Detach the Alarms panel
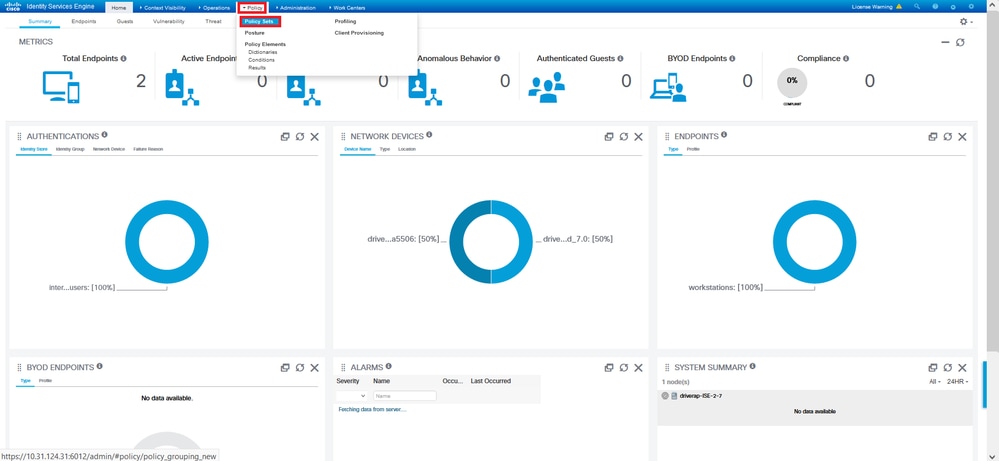The image size is (999, 461). [x=609, y=367]
